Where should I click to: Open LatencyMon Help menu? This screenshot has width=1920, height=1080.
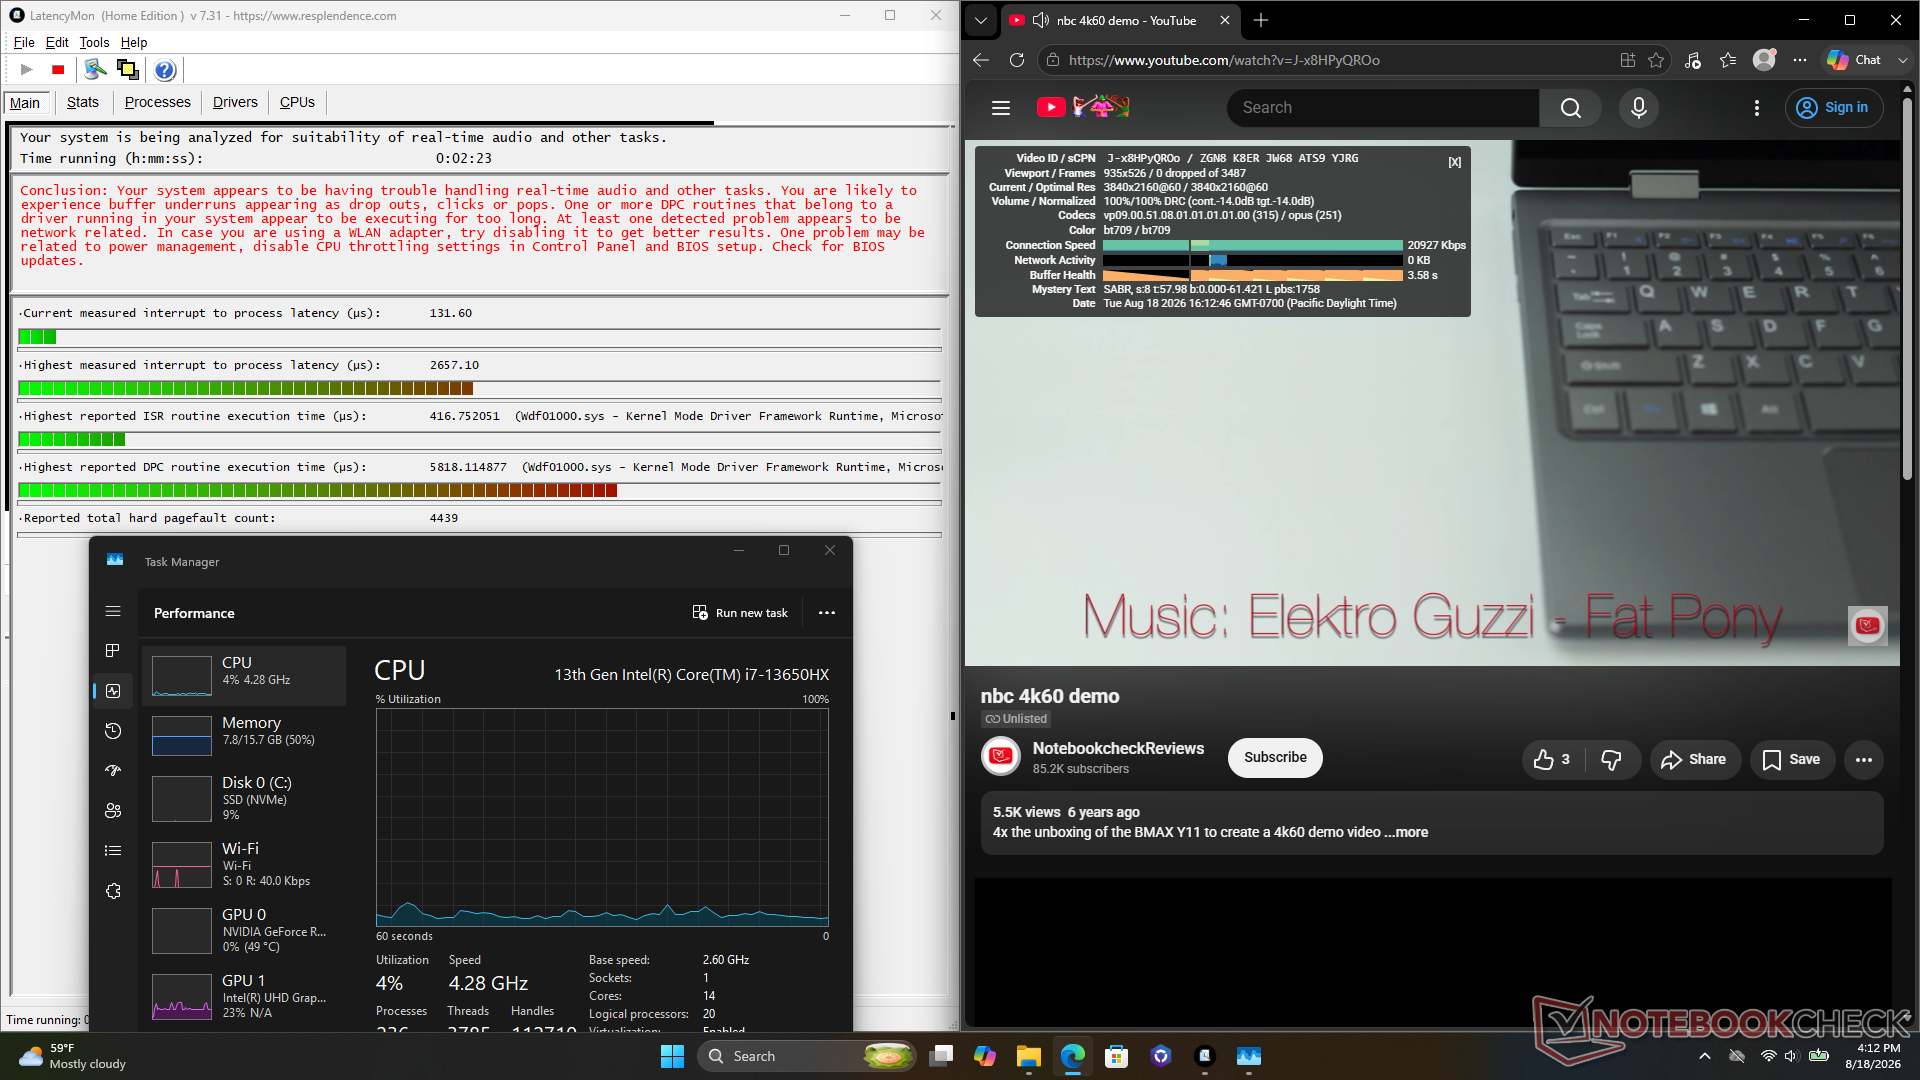click(x=134, y=42)
